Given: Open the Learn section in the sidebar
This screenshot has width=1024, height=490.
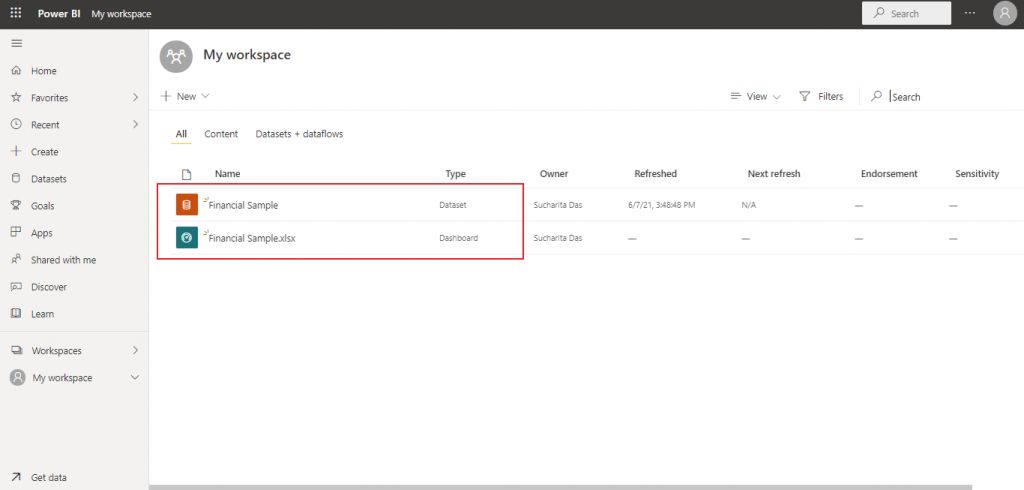Looking at the screenshot, I should click(42, 314).
